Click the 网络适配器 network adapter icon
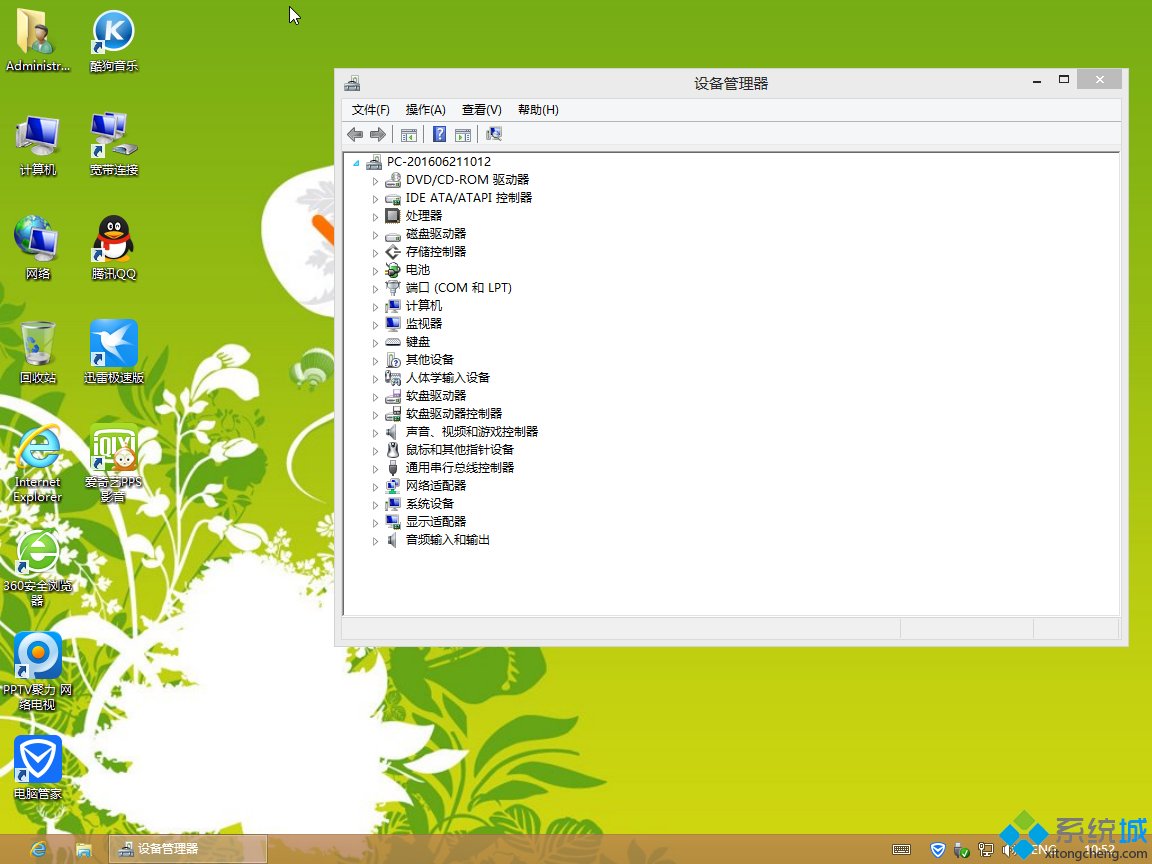The image size is (1152, 864). pyautogui.click(x=392, y=485)
